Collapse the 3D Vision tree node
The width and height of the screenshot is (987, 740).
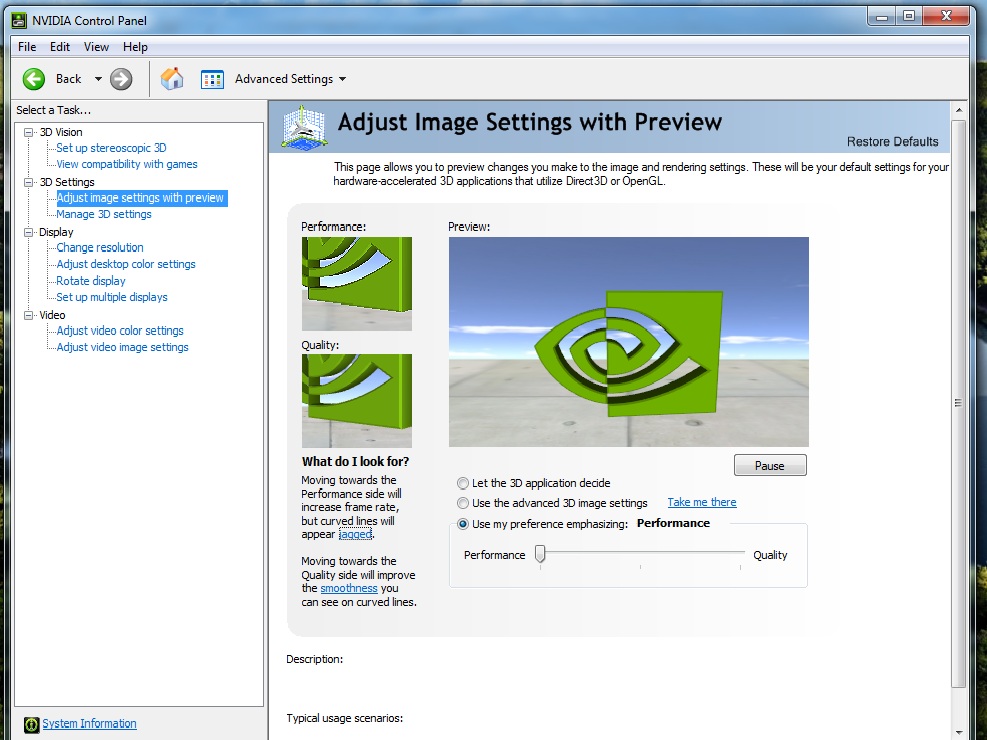pos(28,132)
